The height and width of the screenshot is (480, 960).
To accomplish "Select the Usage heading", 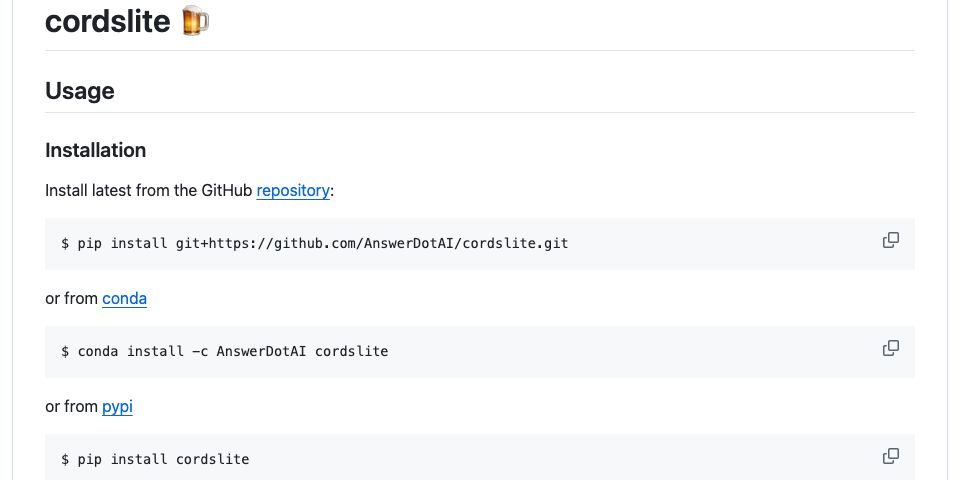I will point(80,91).
